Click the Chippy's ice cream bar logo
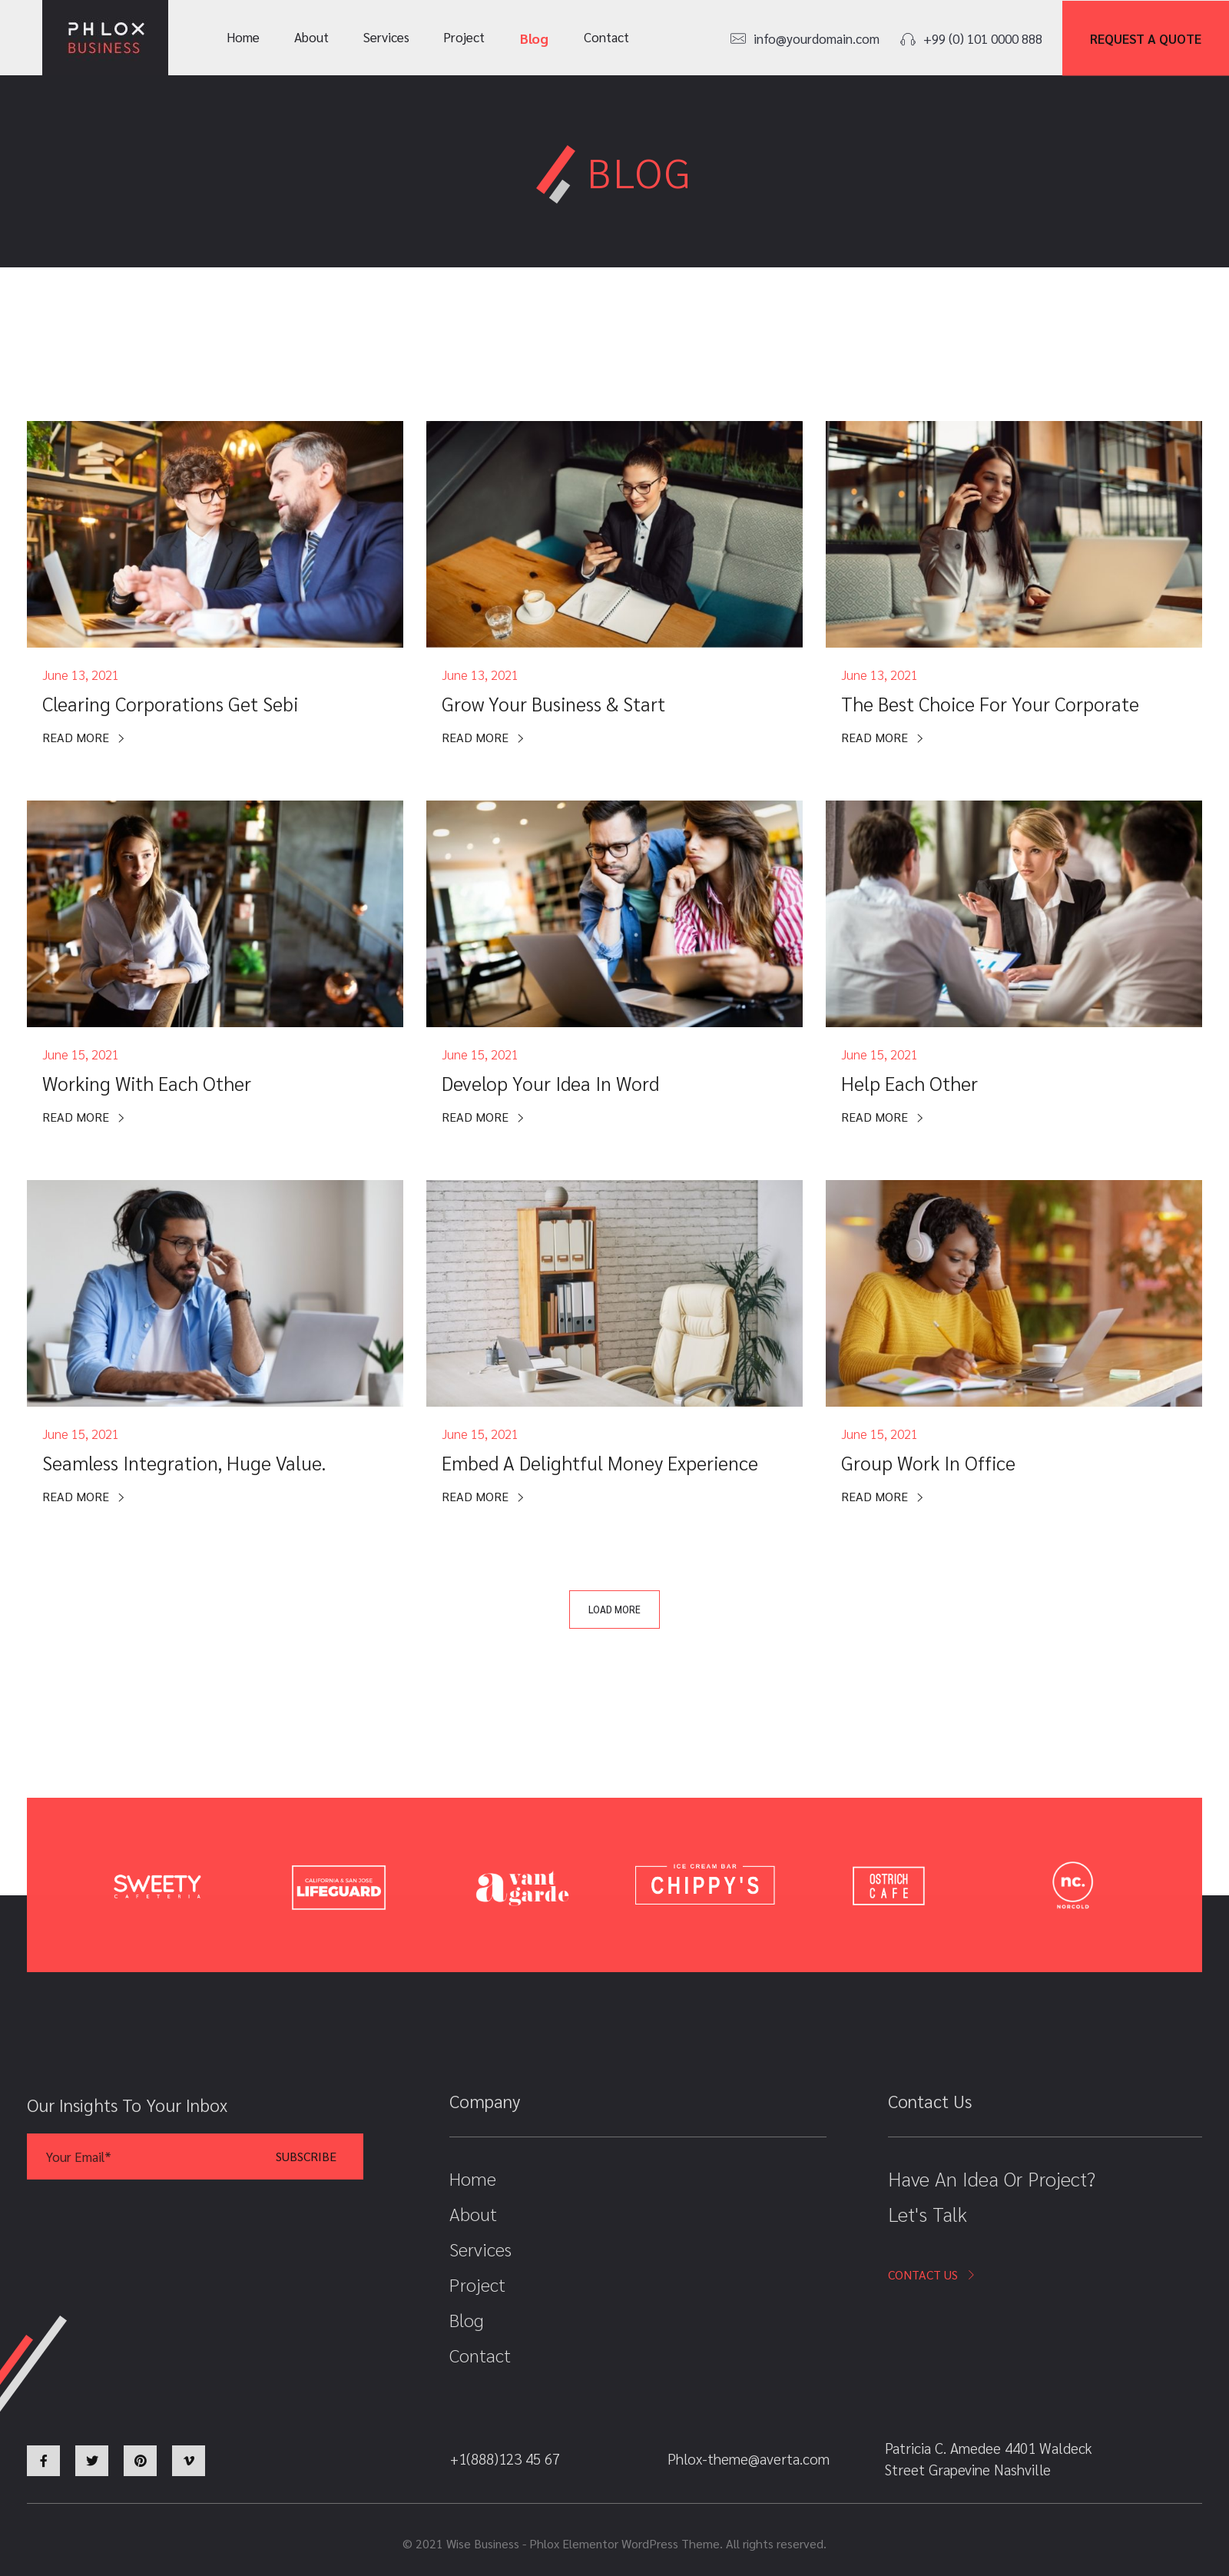The width and height of the screenshot is (1229, 2576). [705, 1884]
